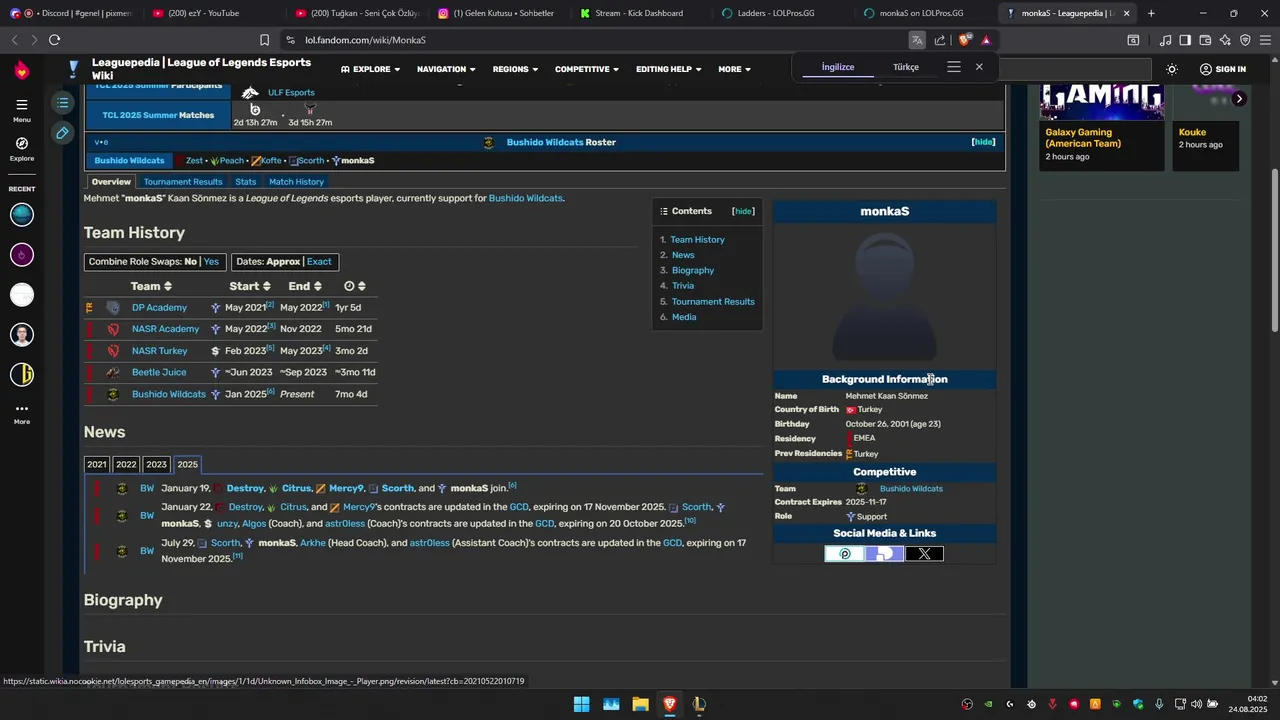
Task: Switch theme with the sun icon
Action: point(1172,69)
